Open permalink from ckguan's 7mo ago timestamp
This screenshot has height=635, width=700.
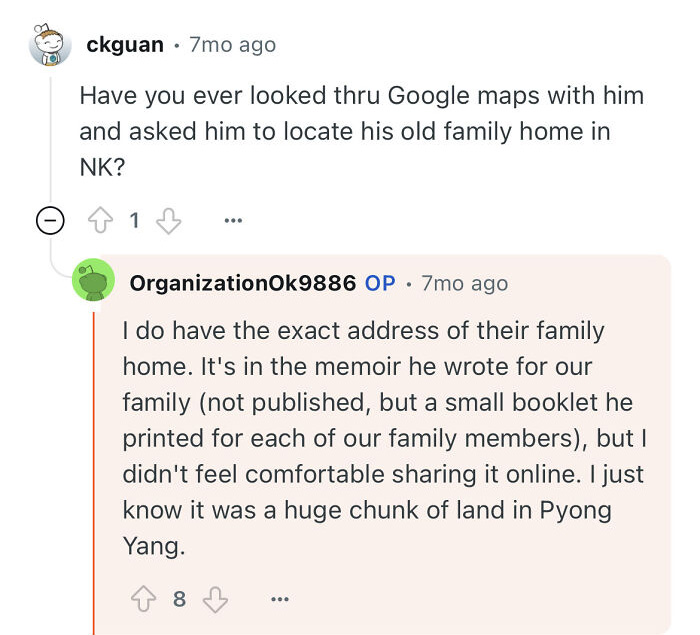pyautogui.click(x=233, y=45)
